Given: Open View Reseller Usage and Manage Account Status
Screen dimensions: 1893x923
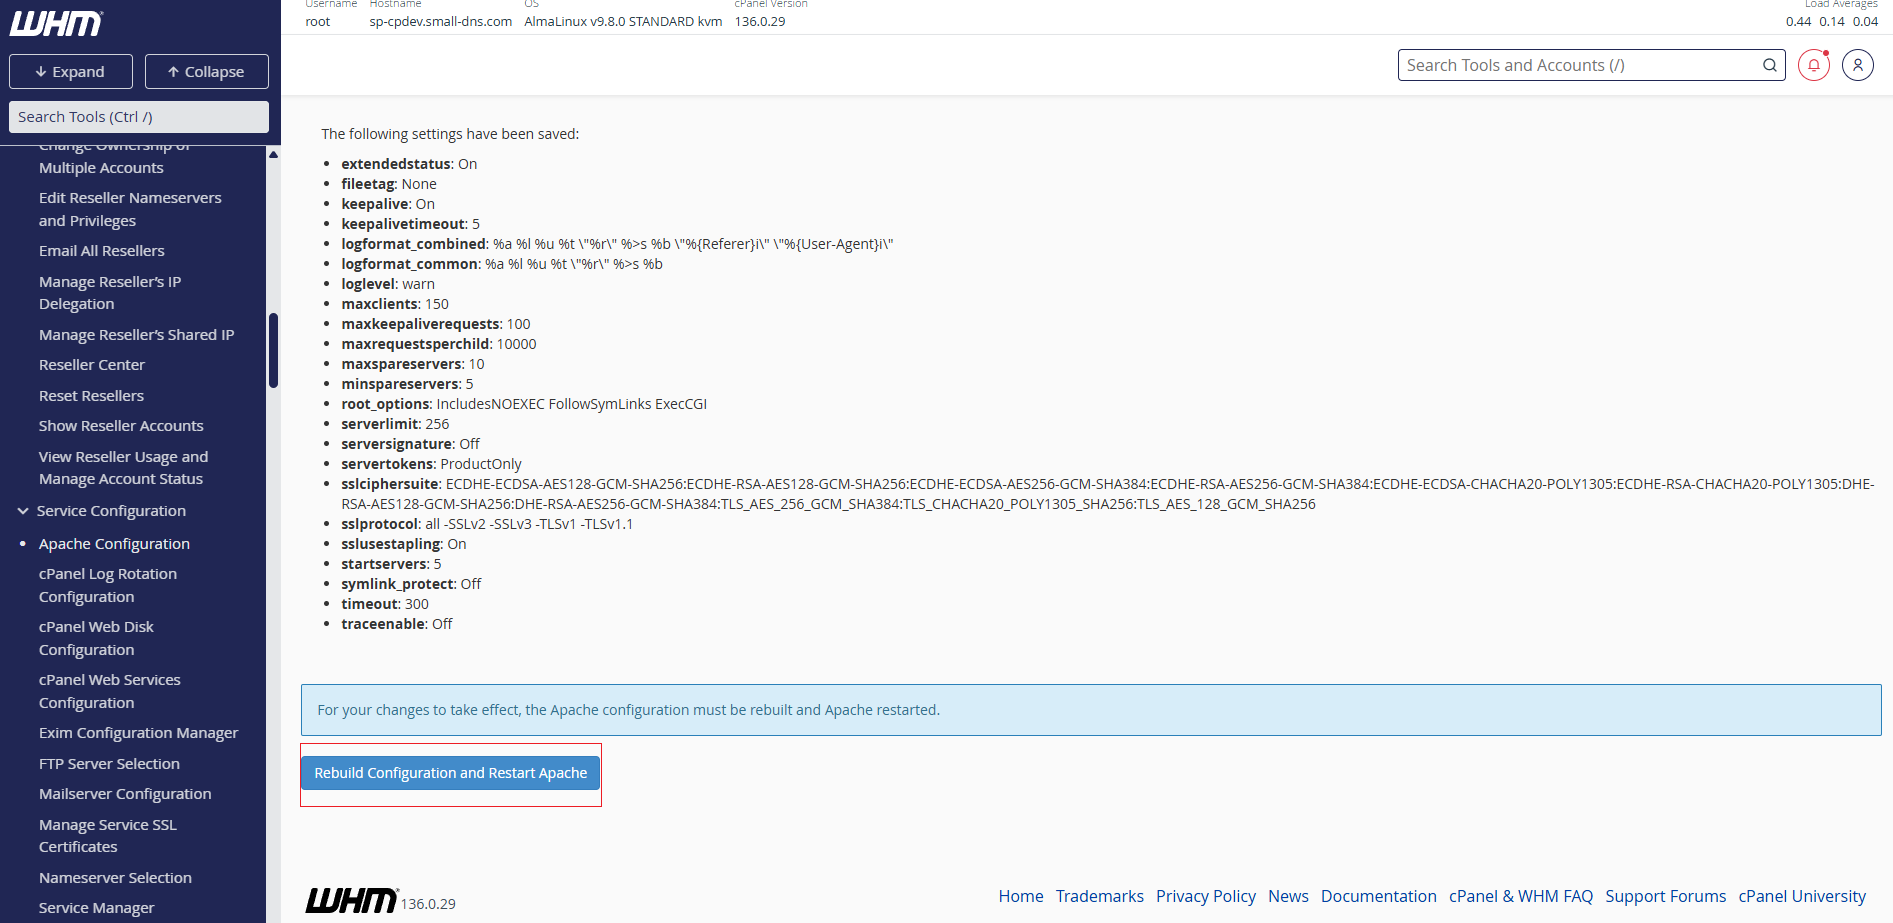Looking at the screenshot, I should click(x=124, y=468).
